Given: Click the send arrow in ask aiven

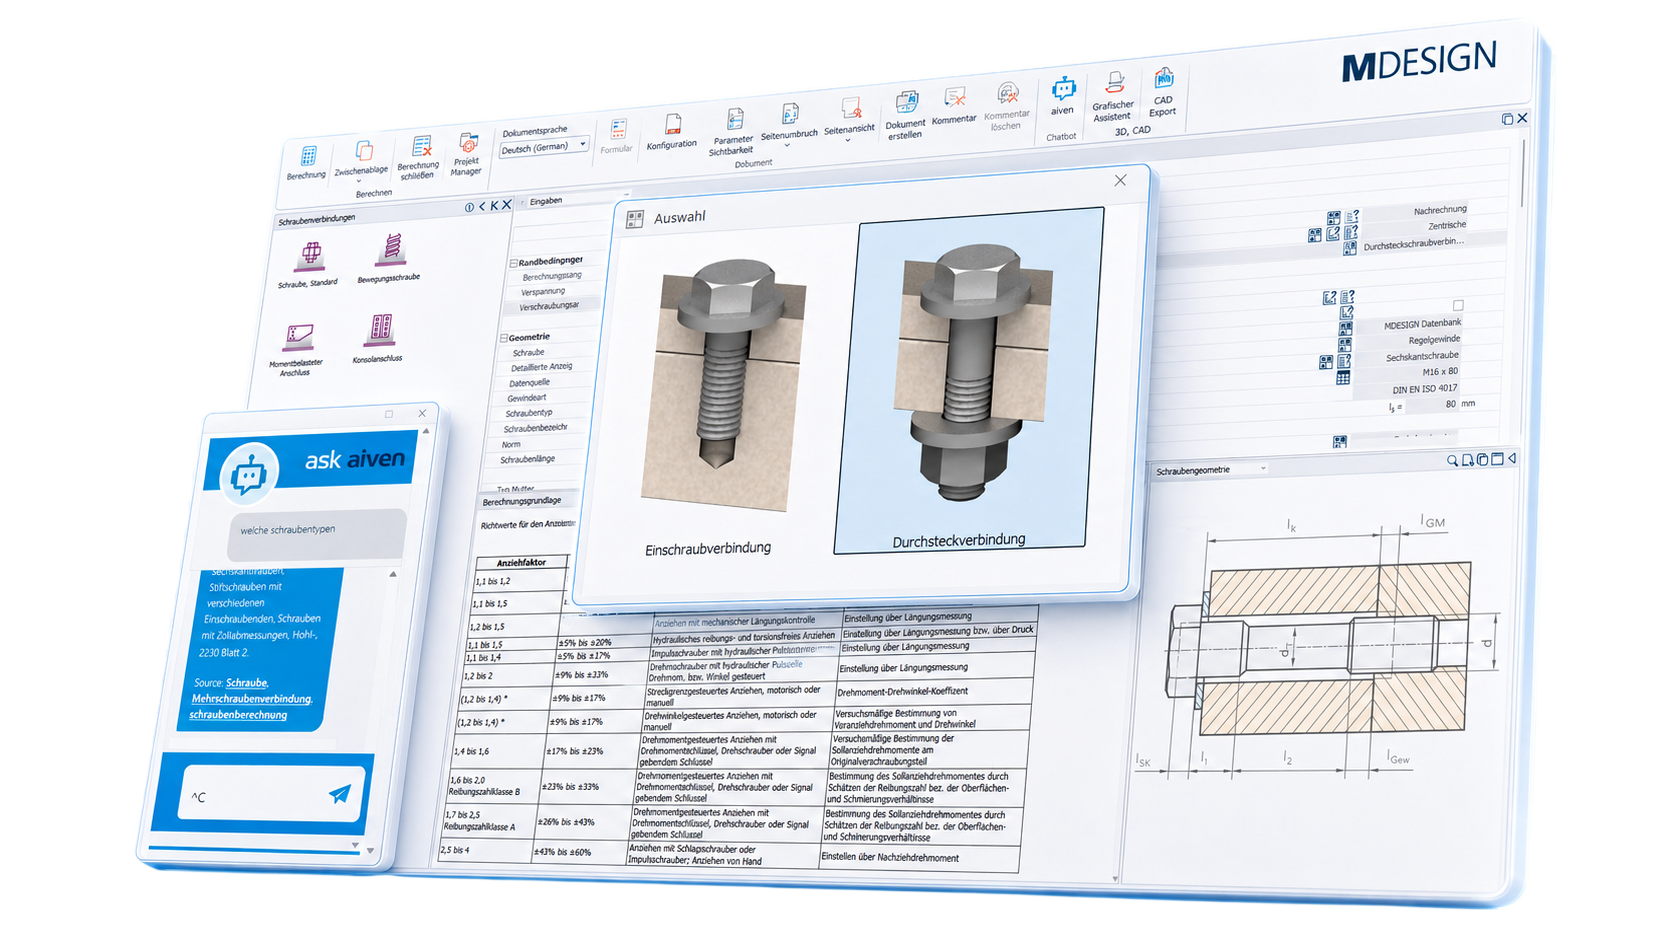Looking at the screenshot, I should click(x=339, y=794).
